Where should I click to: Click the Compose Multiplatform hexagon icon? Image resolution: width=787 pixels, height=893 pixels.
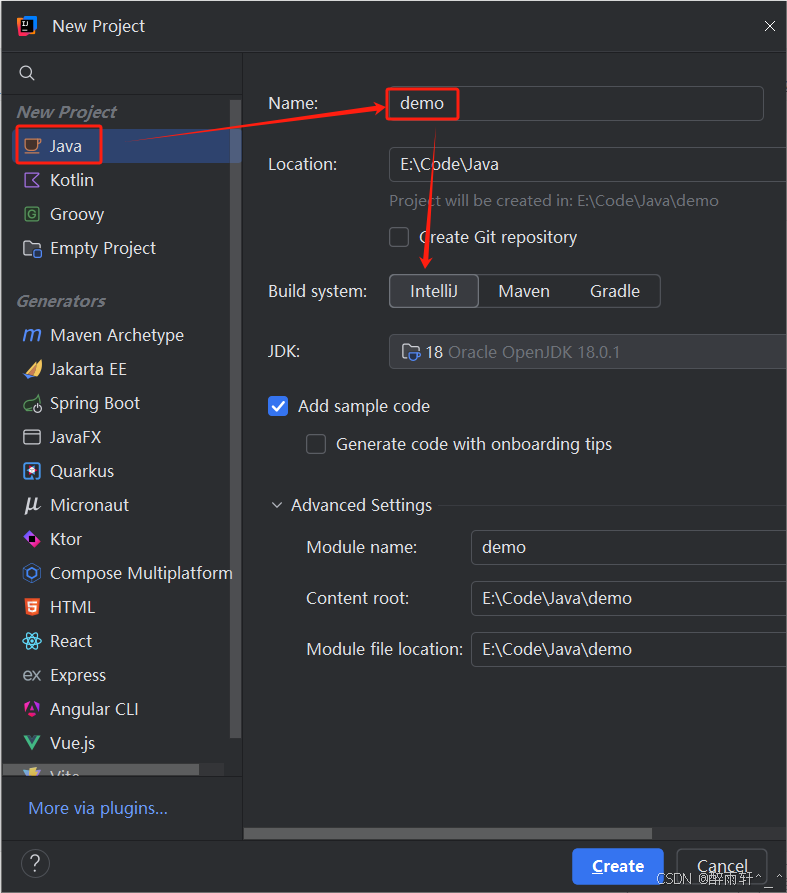coord(32,573)
